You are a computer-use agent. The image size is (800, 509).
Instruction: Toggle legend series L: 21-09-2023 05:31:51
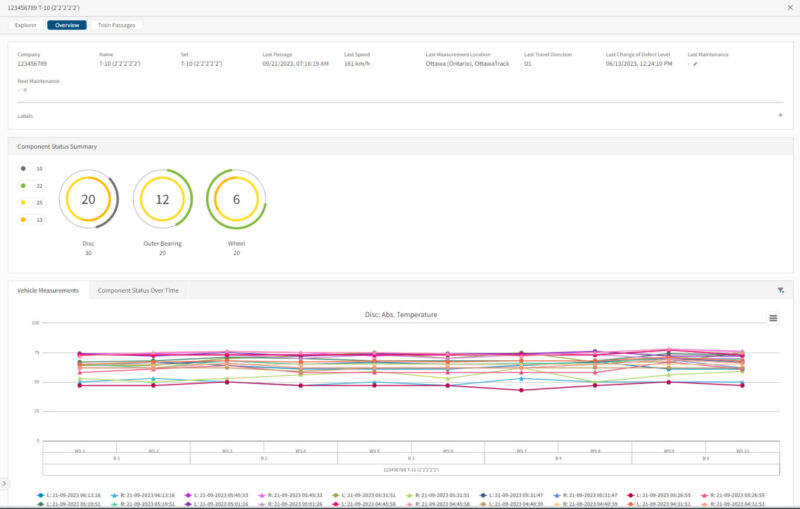click(364, 495)
